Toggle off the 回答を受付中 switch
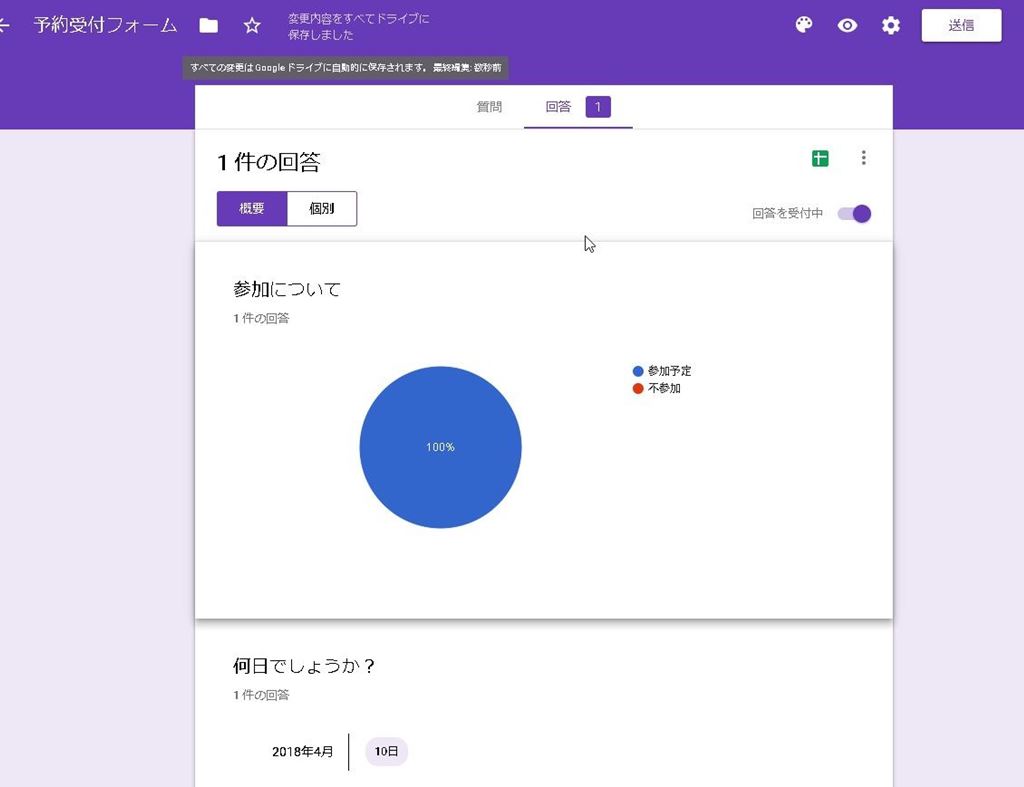Screen dimensions: 1024x787 (855, 214)
